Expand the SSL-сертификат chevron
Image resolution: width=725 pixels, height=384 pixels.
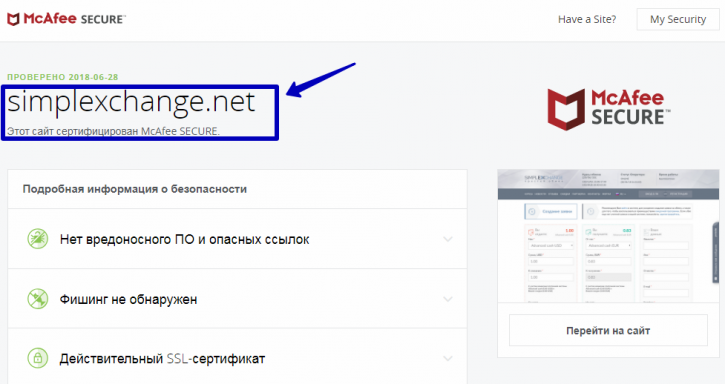[448, 358]
